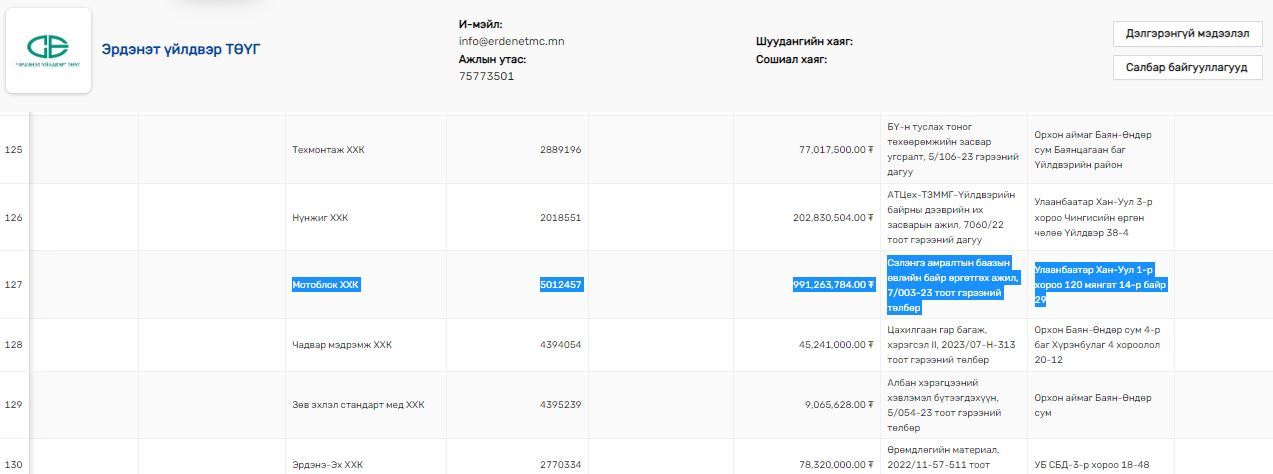
Task: Click row number 126 in the table
Action: 14,217
